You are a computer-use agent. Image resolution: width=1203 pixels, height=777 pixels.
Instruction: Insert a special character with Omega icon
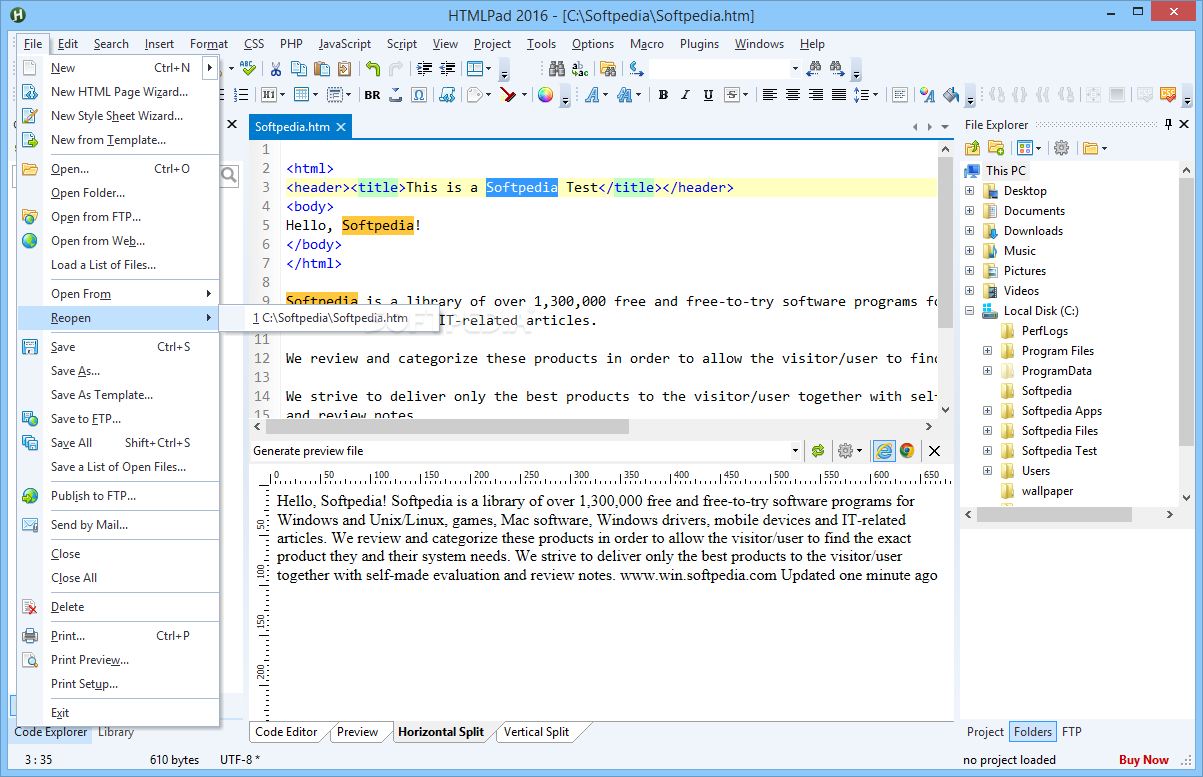point(420,95)
